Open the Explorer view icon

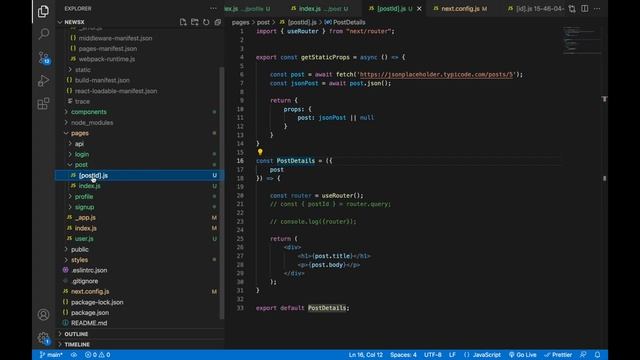(43, 11)
